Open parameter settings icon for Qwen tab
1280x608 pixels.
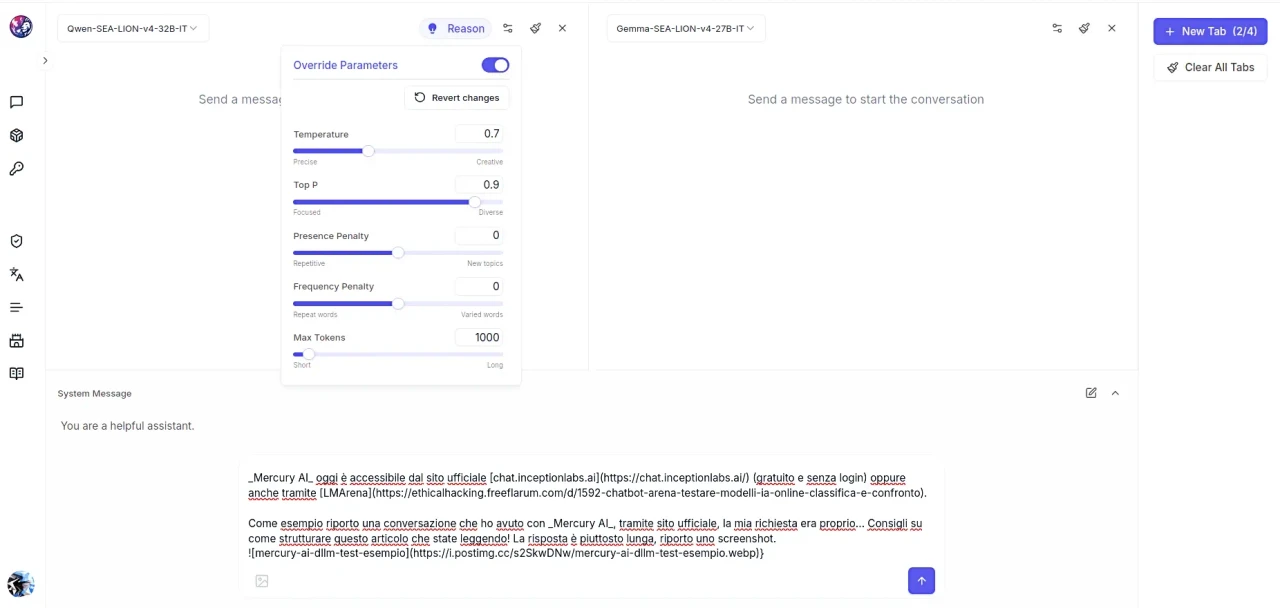(508, 29)
